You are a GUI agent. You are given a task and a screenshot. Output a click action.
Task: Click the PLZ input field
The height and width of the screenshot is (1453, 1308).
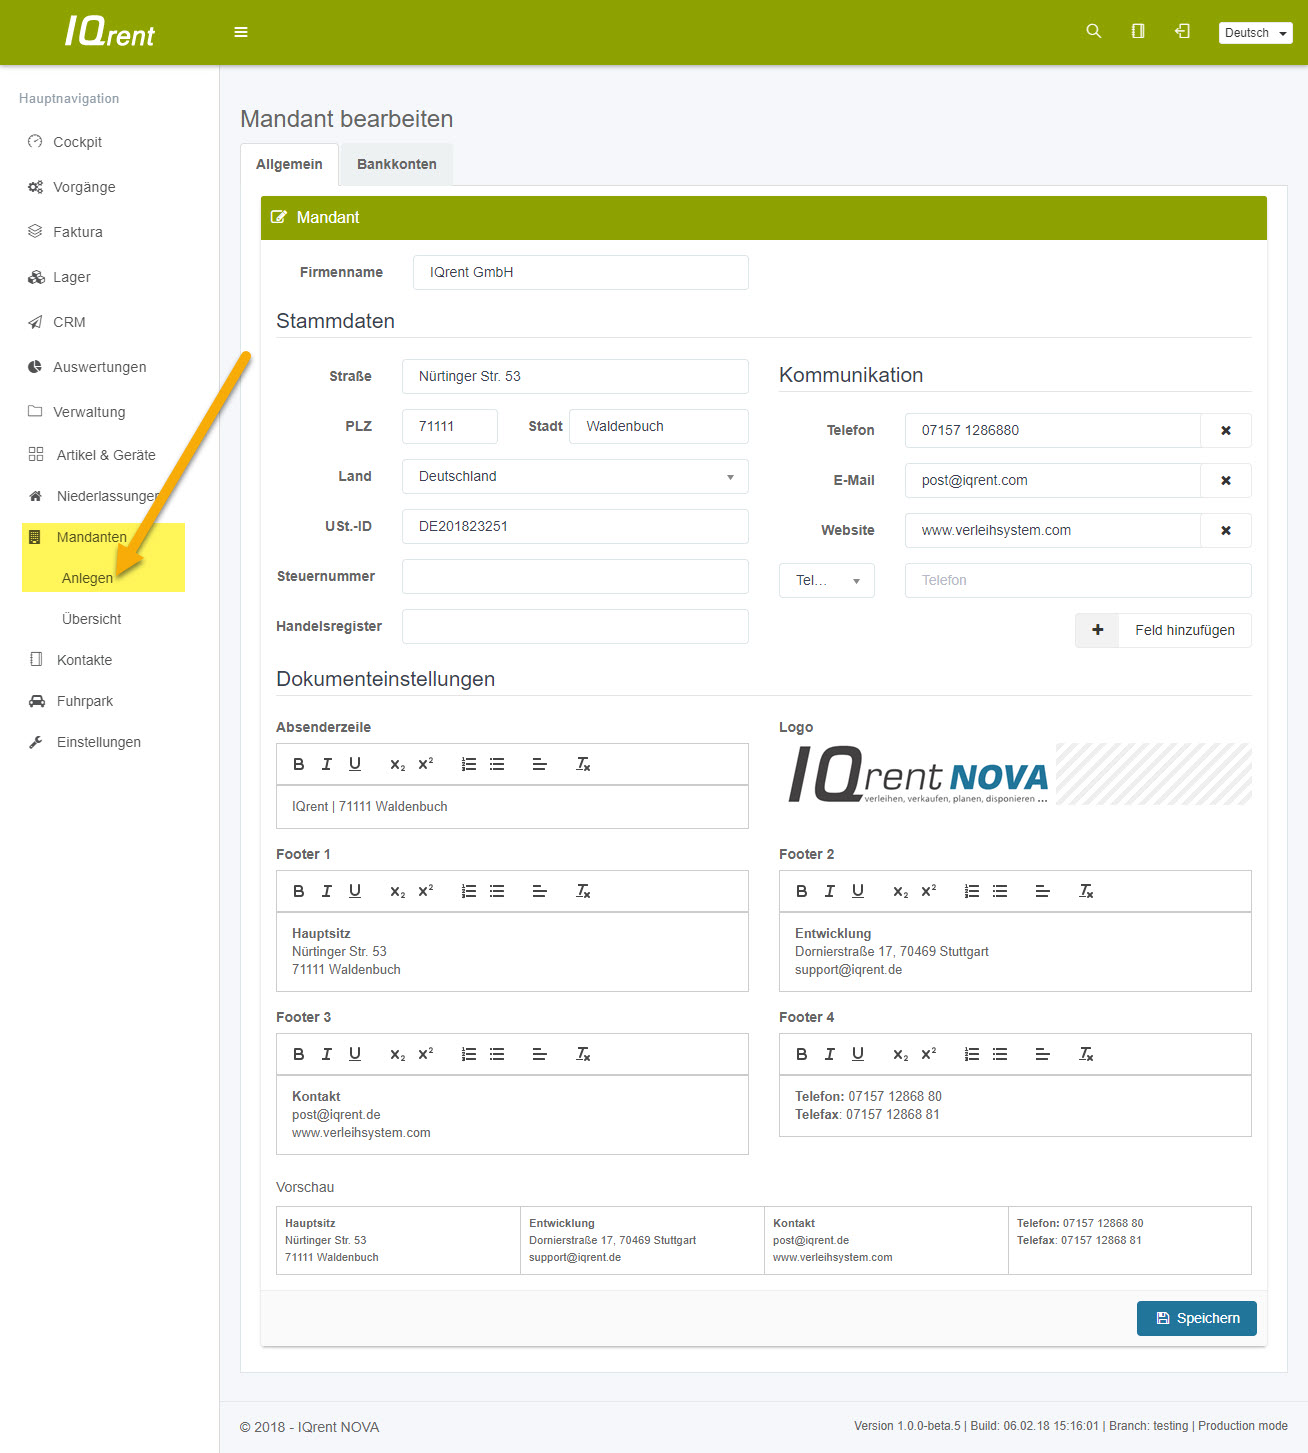[450, 426]
